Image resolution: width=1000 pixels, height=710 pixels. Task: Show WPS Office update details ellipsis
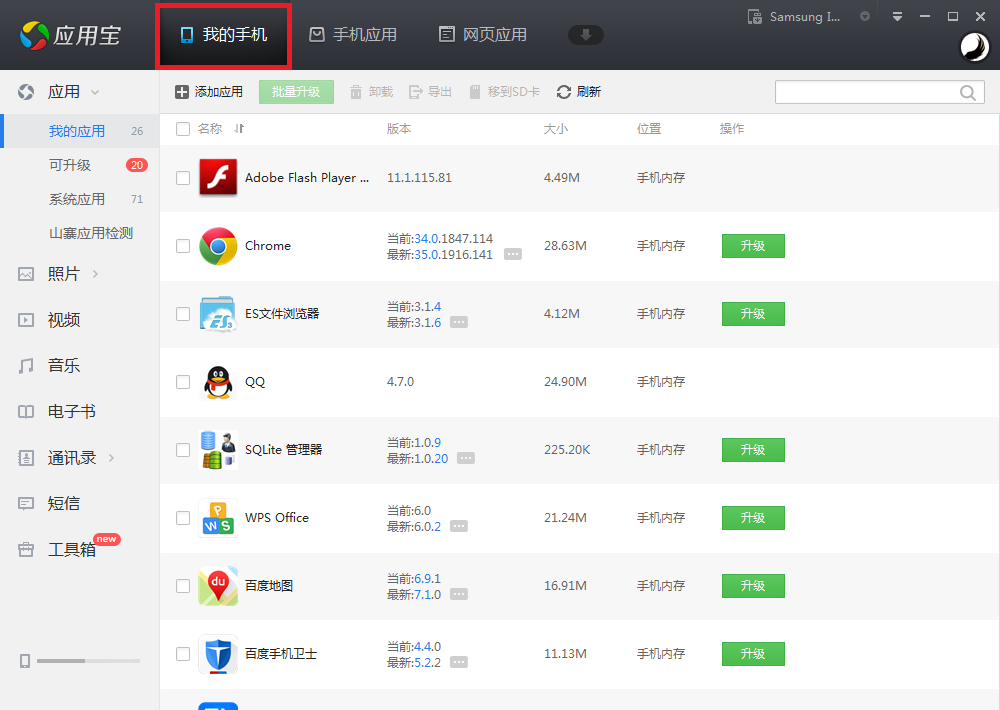pos(459,526)
